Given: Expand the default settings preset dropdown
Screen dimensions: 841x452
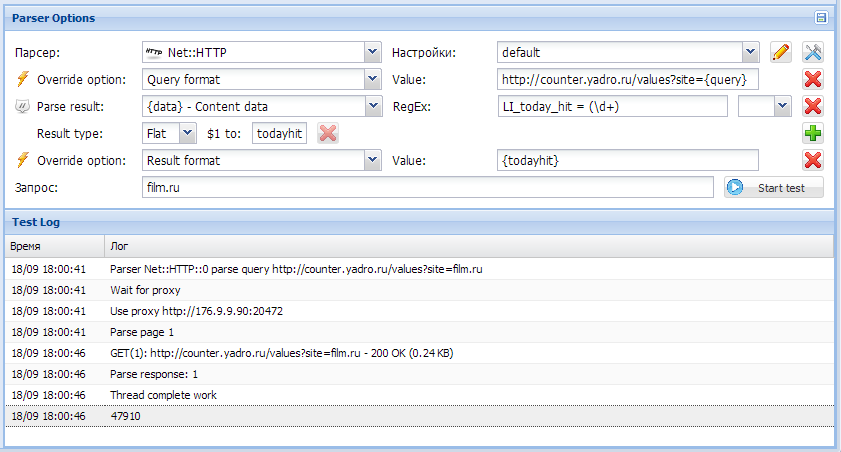Looking at the screenshot, I should pyautogui.click(x=750, y=53).
